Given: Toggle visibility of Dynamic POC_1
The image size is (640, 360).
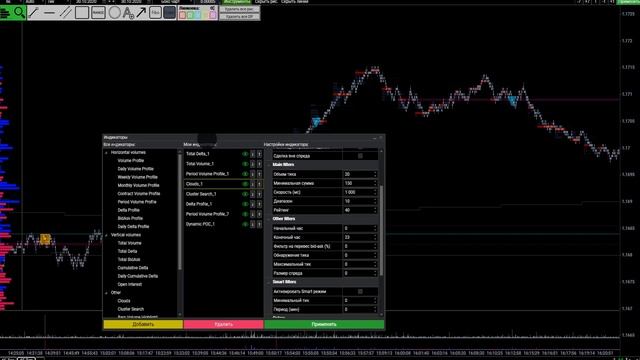Looking at the screenshot, I should [x=245, y=224].
